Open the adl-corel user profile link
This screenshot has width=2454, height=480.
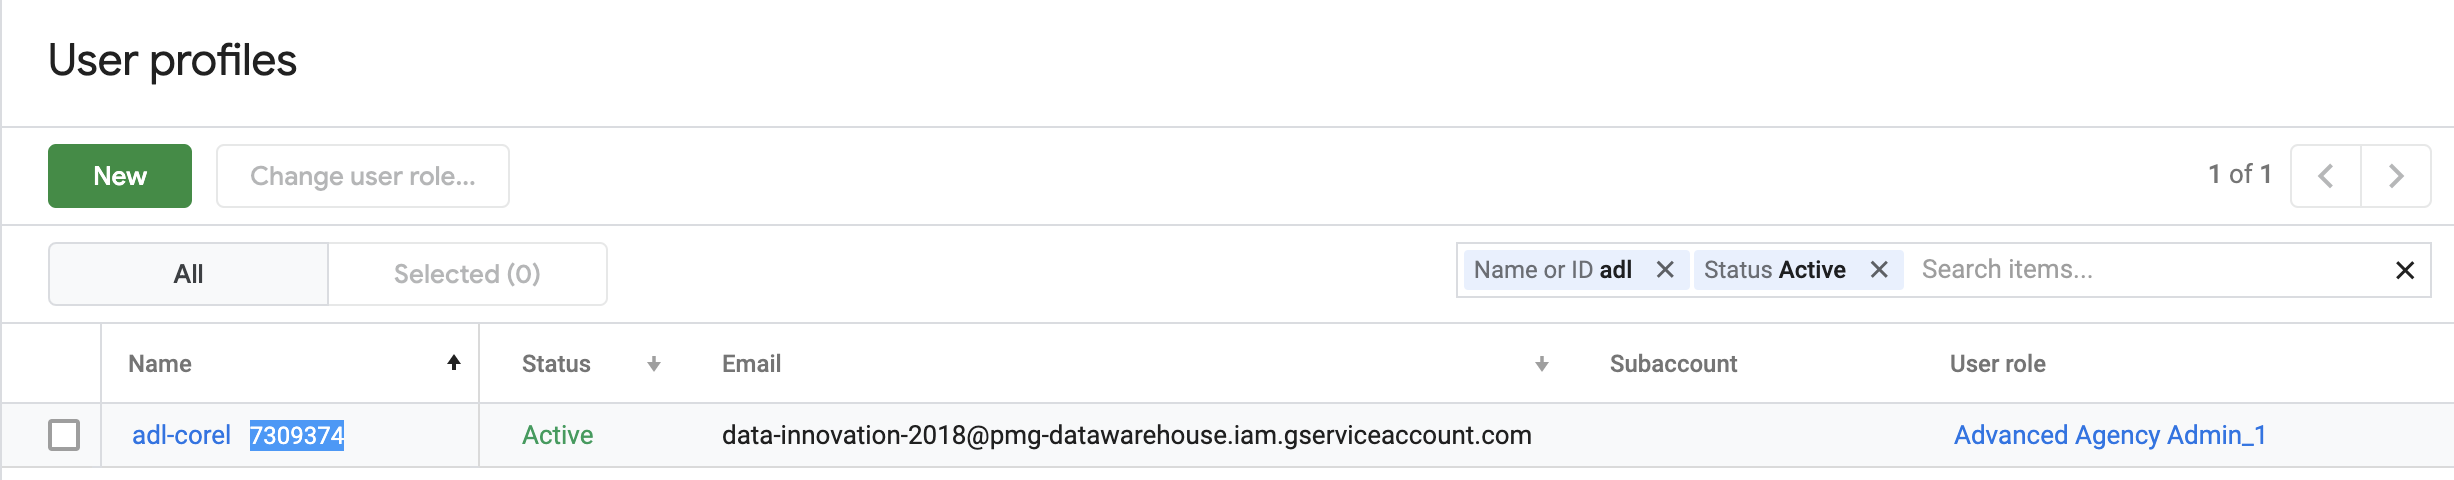tap(181, 435)
